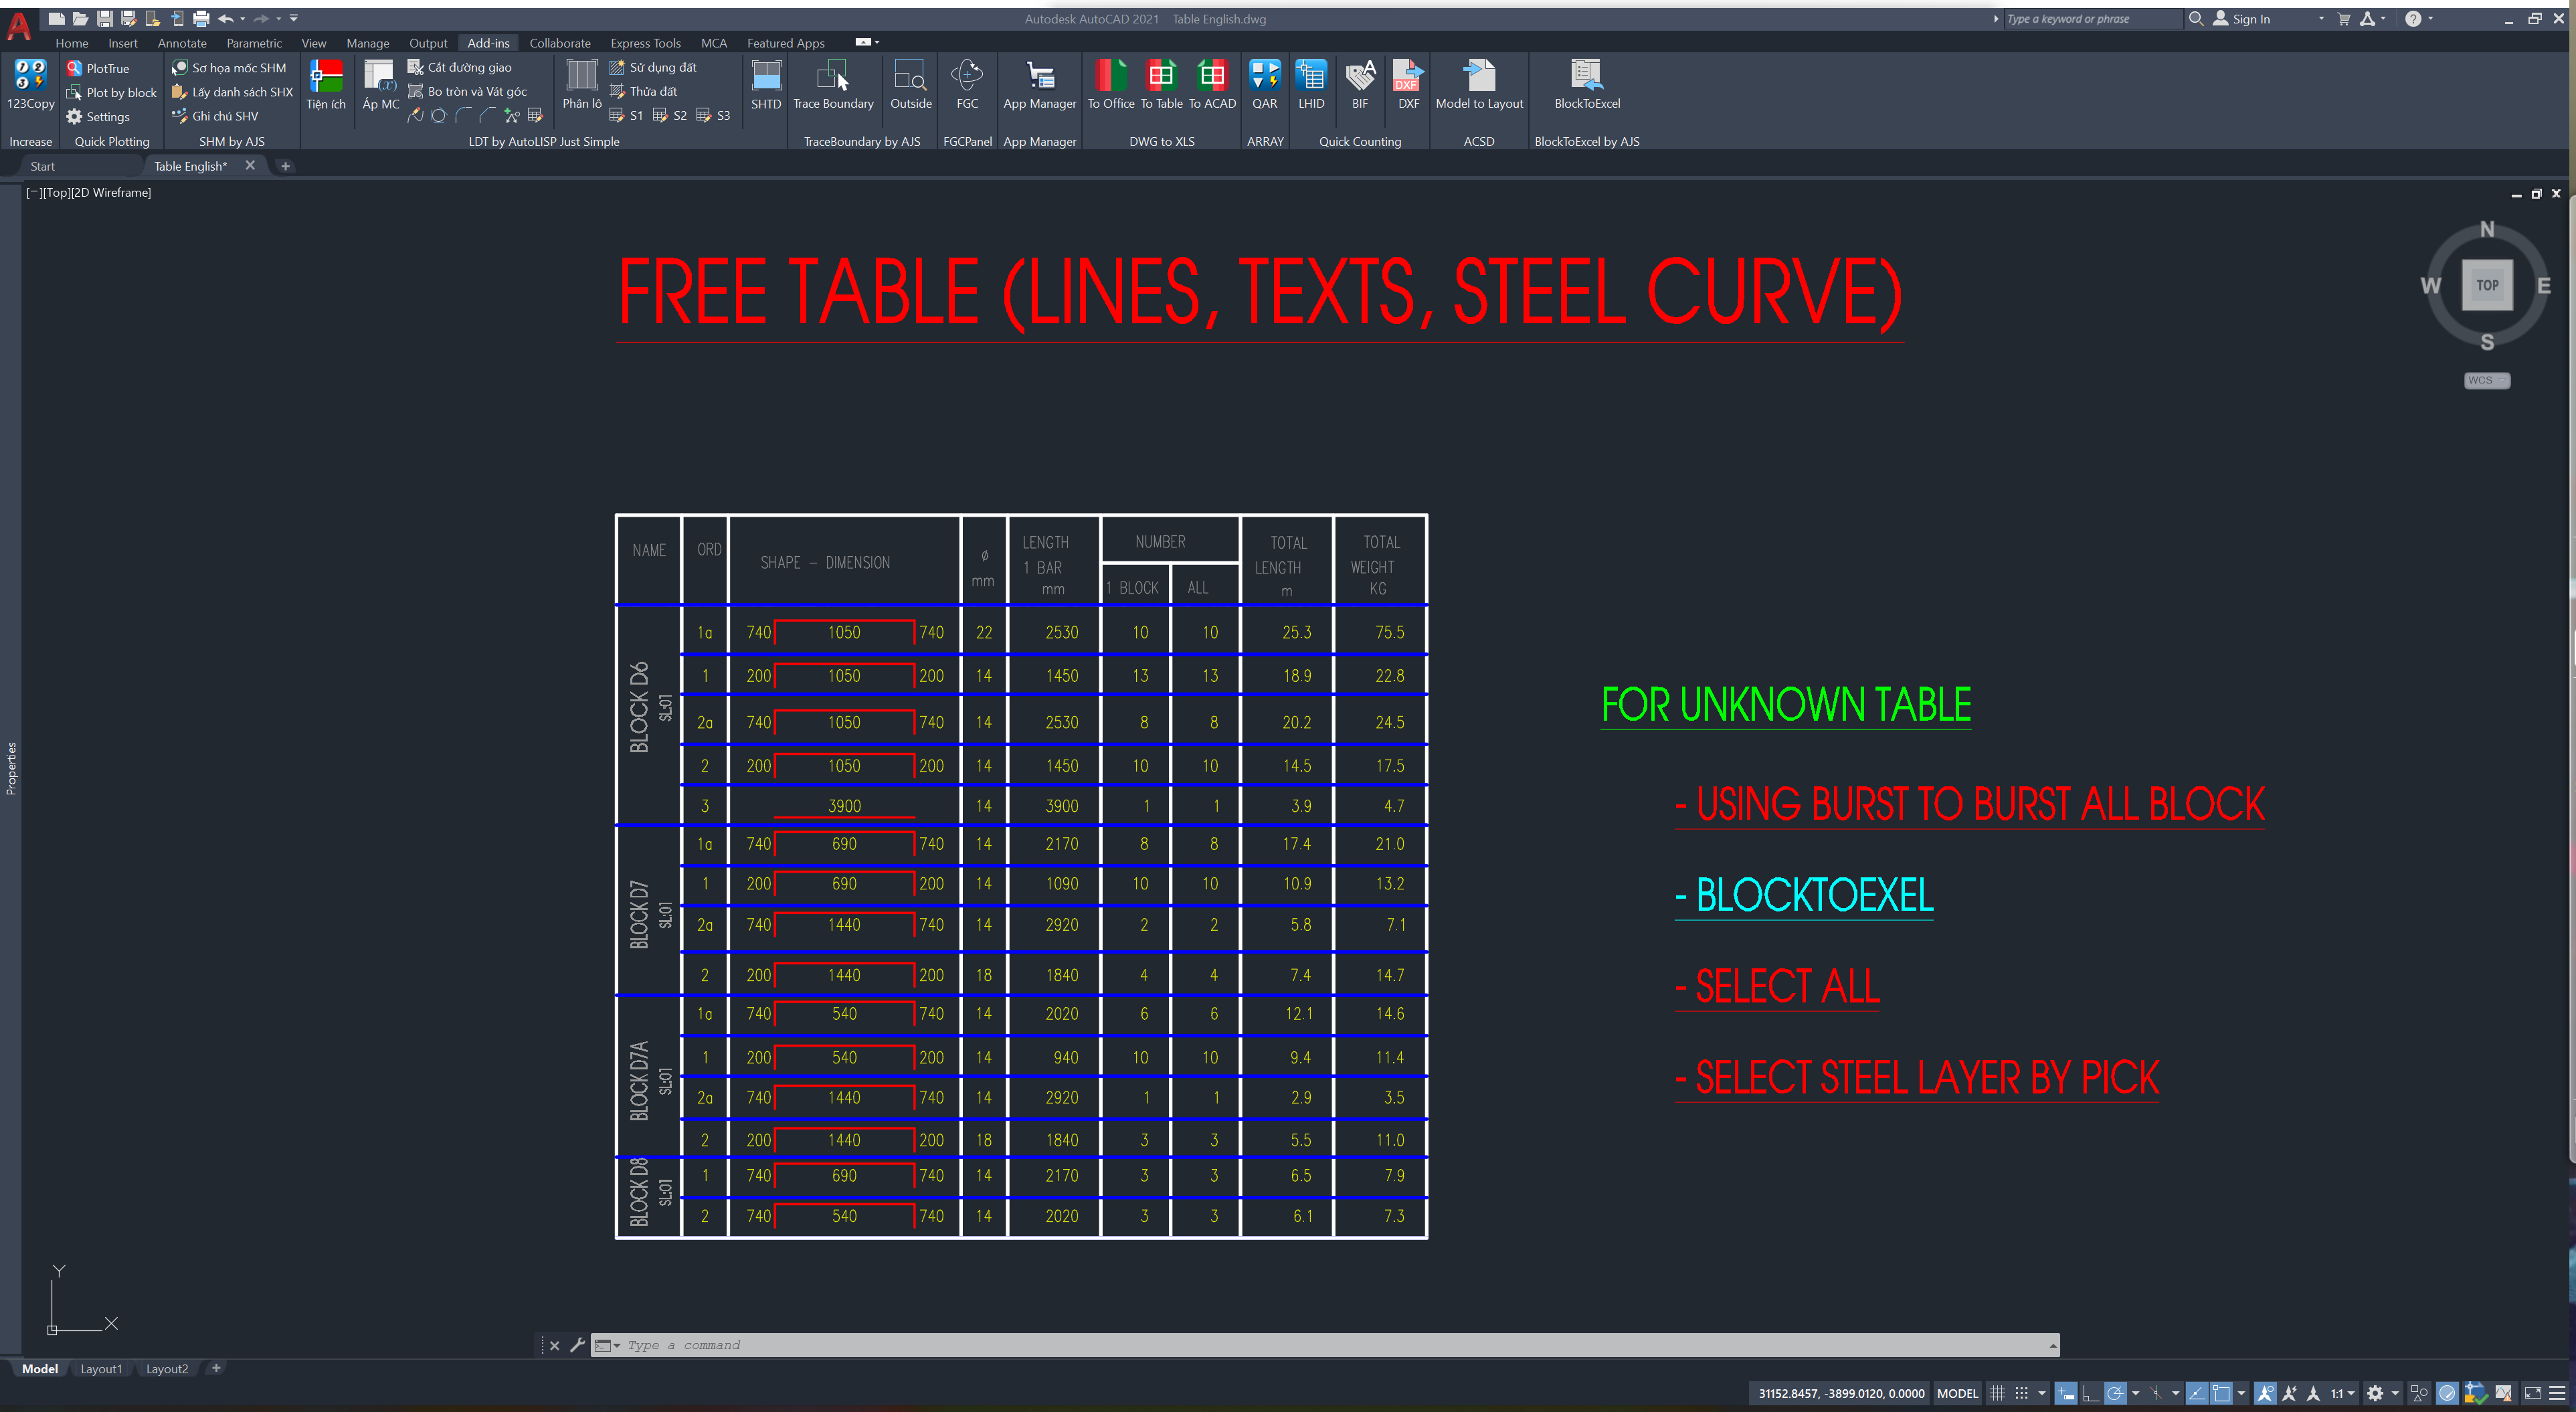Switch to the Layout1 tab
Screen dimensions: 2576x1412
[x=101, y=1369]
